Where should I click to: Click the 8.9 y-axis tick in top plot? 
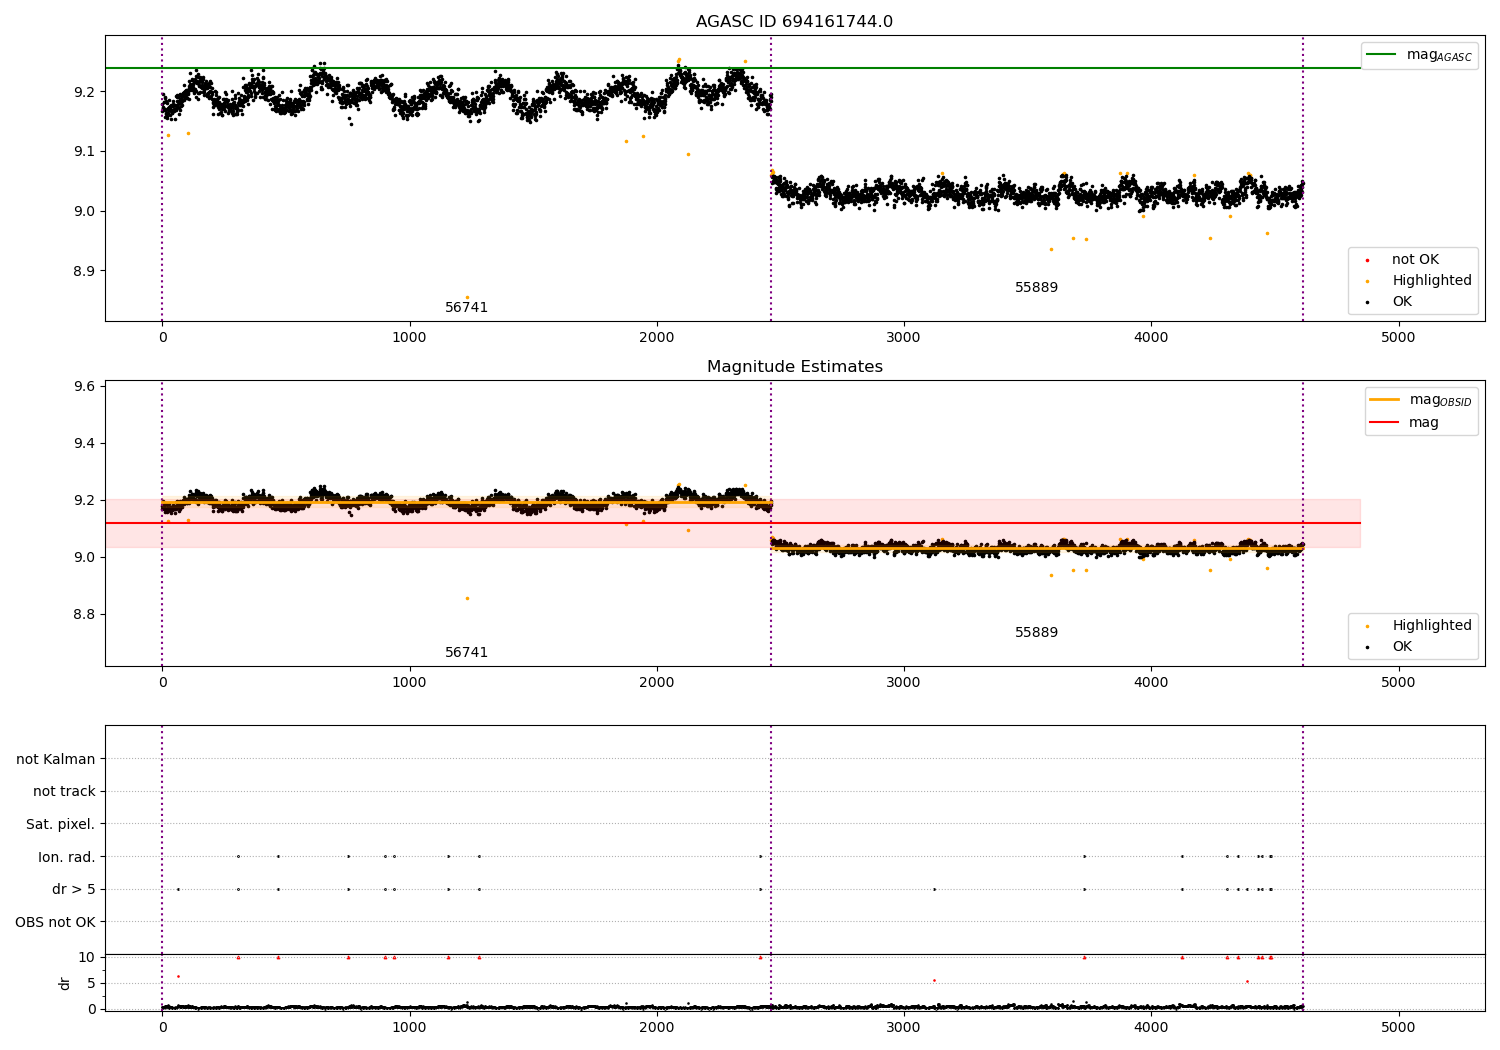(84, 271)
